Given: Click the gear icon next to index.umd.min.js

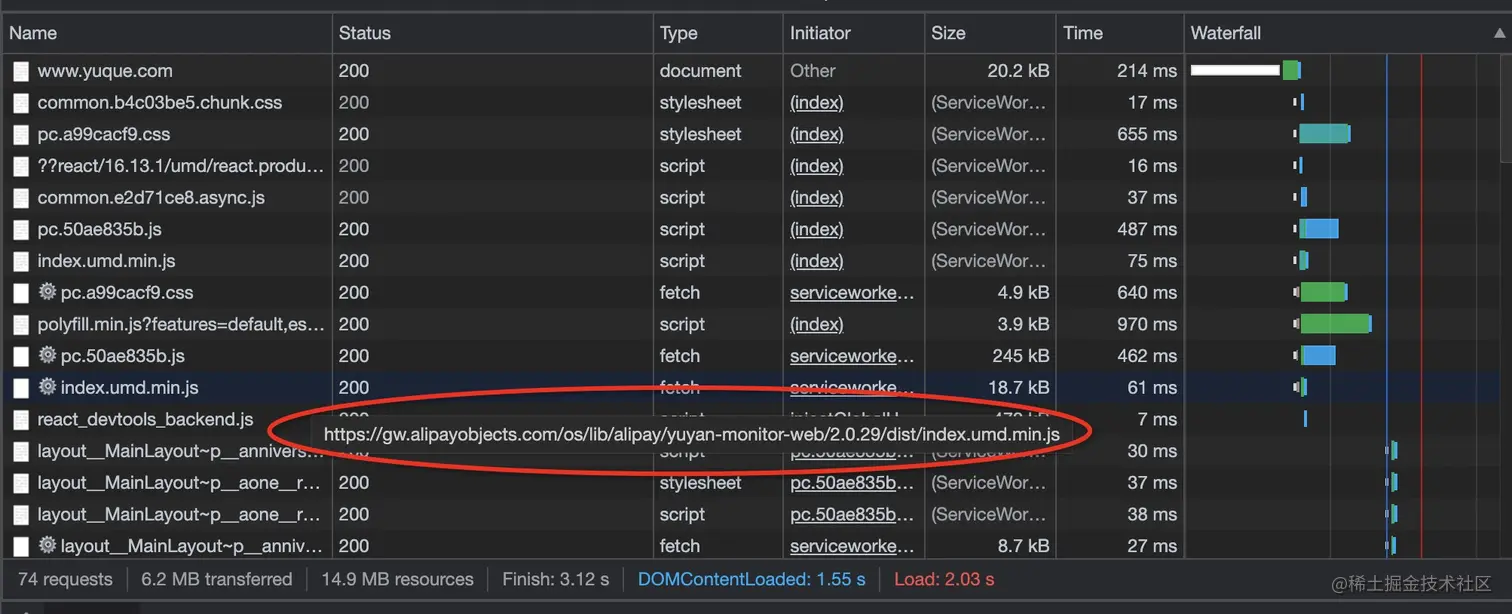Looking at the screenshot, I should point(47,388).
